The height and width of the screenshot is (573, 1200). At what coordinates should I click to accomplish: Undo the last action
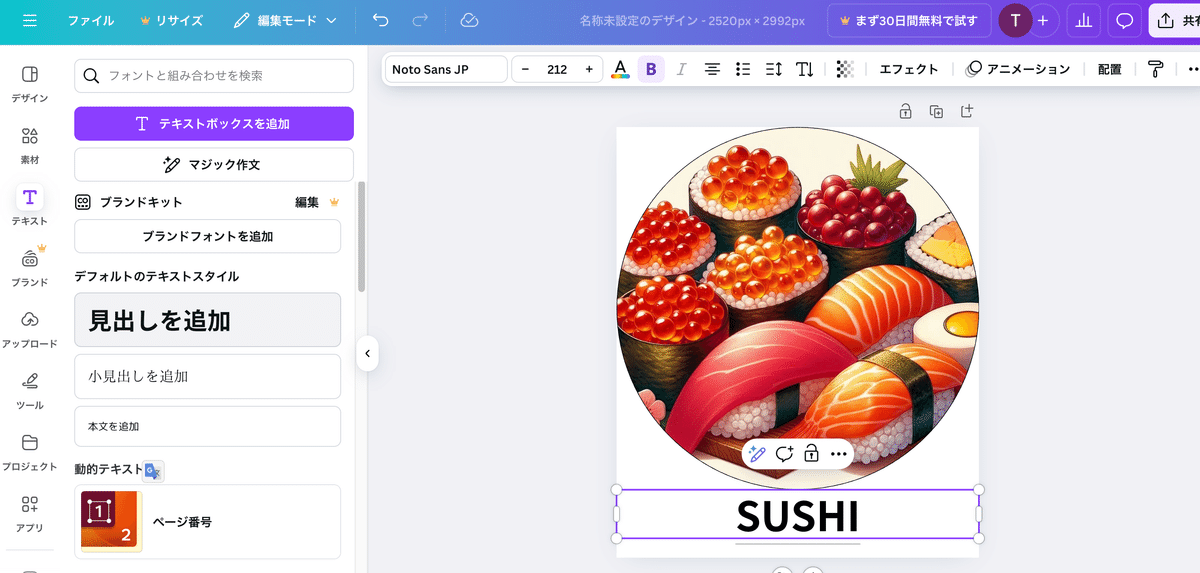(380, 20)
